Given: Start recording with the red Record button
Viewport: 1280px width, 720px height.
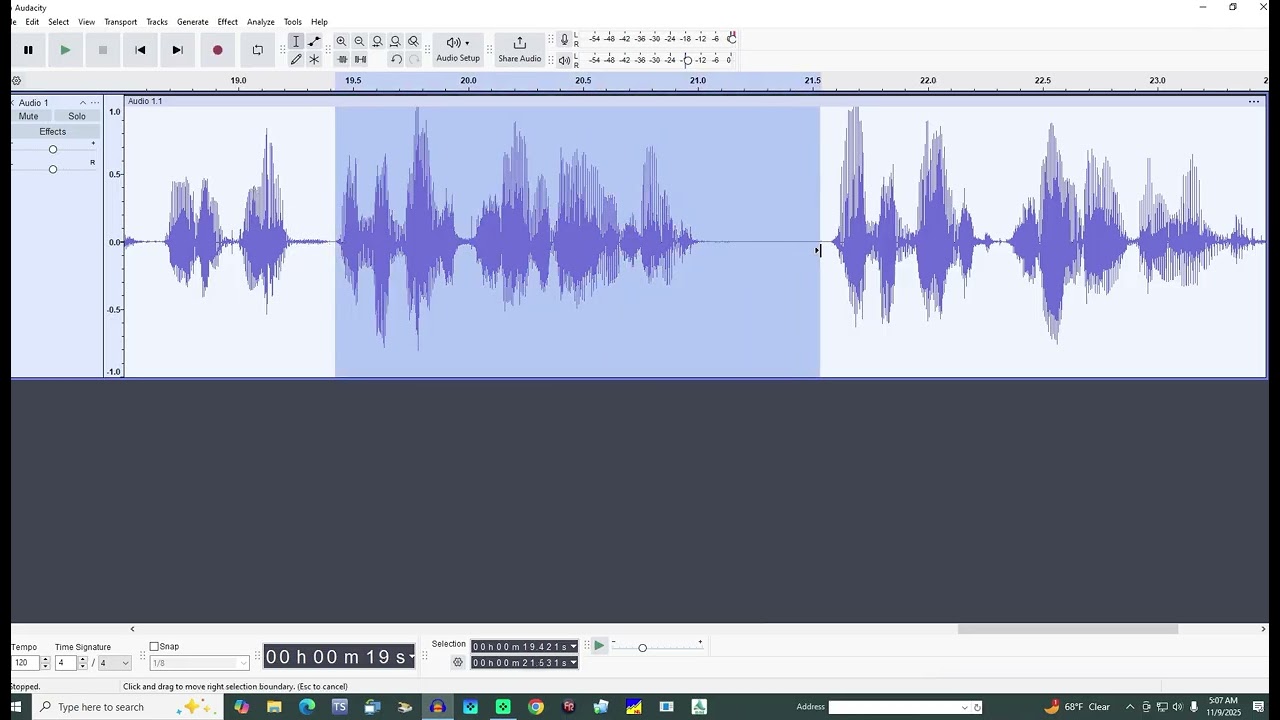Looking at the screenshot, I should click(x=217, y=50).
